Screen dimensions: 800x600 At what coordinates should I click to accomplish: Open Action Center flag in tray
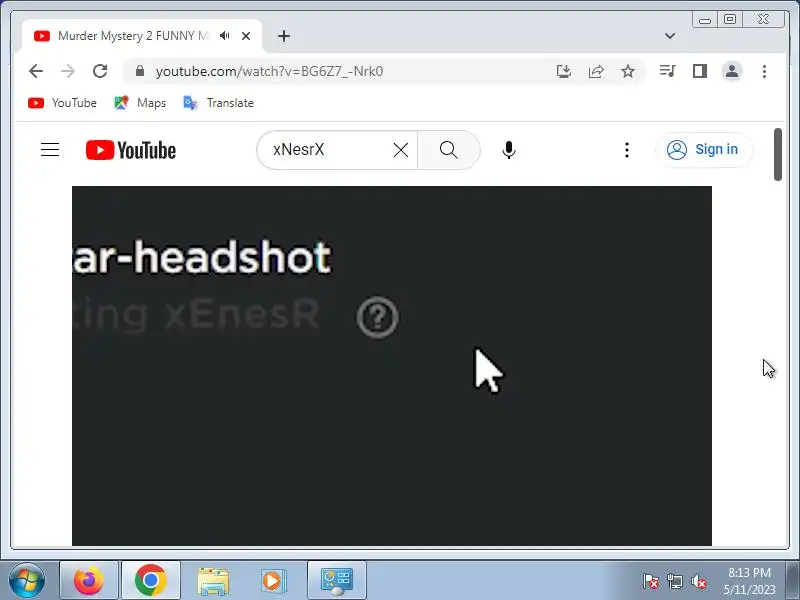651,581
